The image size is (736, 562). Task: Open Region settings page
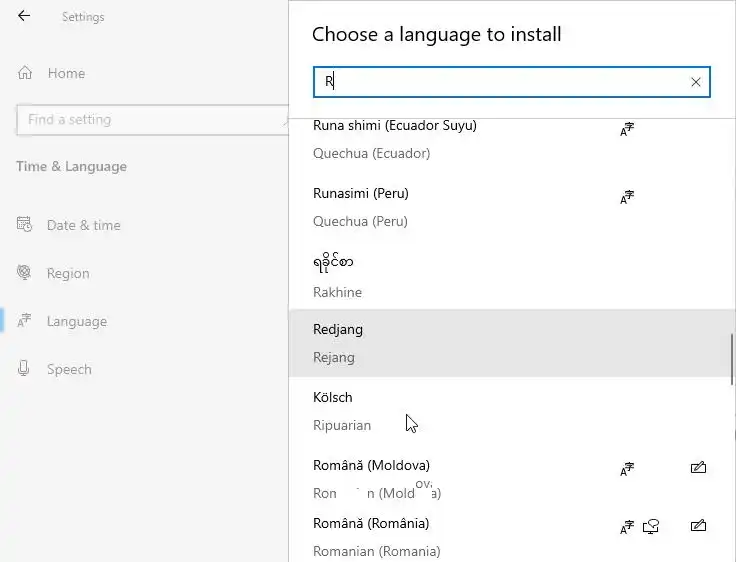[x=68, y=273]
